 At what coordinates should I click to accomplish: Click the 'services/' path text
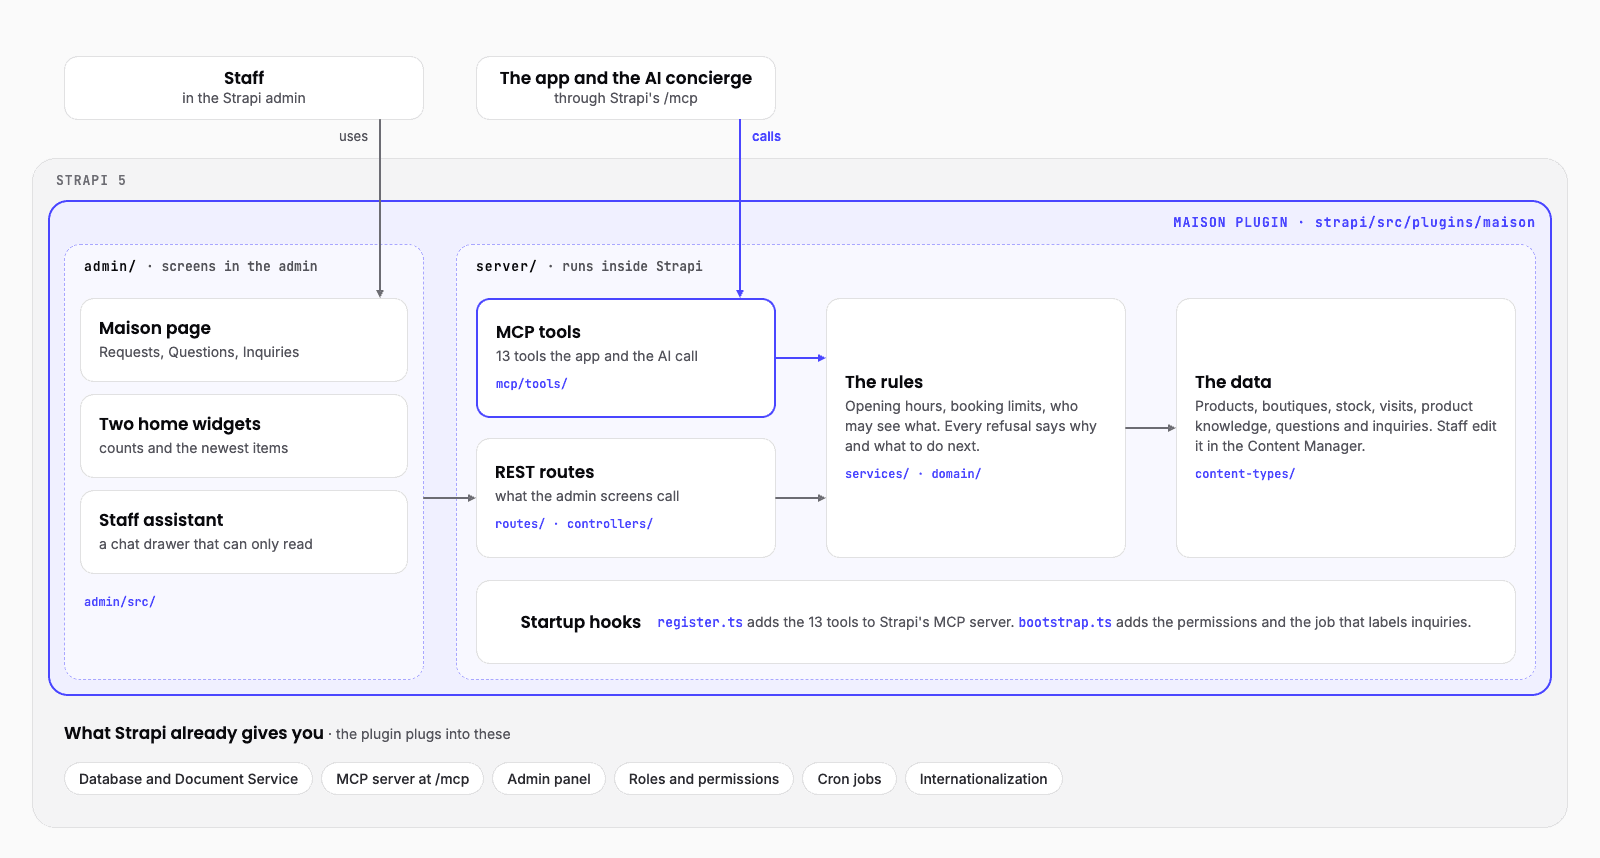[x=877, y=474]
